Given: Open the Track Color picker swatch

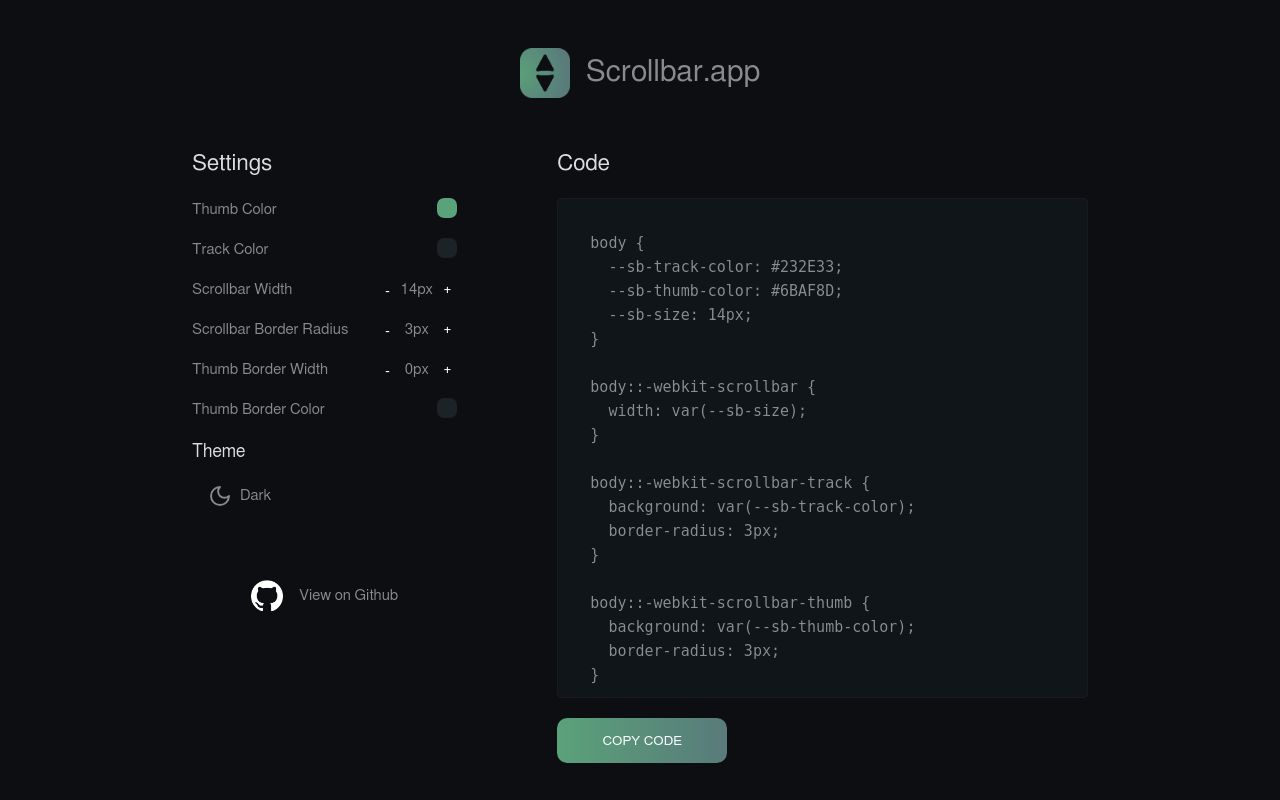Looking at the screenshot, I should click(x=447, y=248).
